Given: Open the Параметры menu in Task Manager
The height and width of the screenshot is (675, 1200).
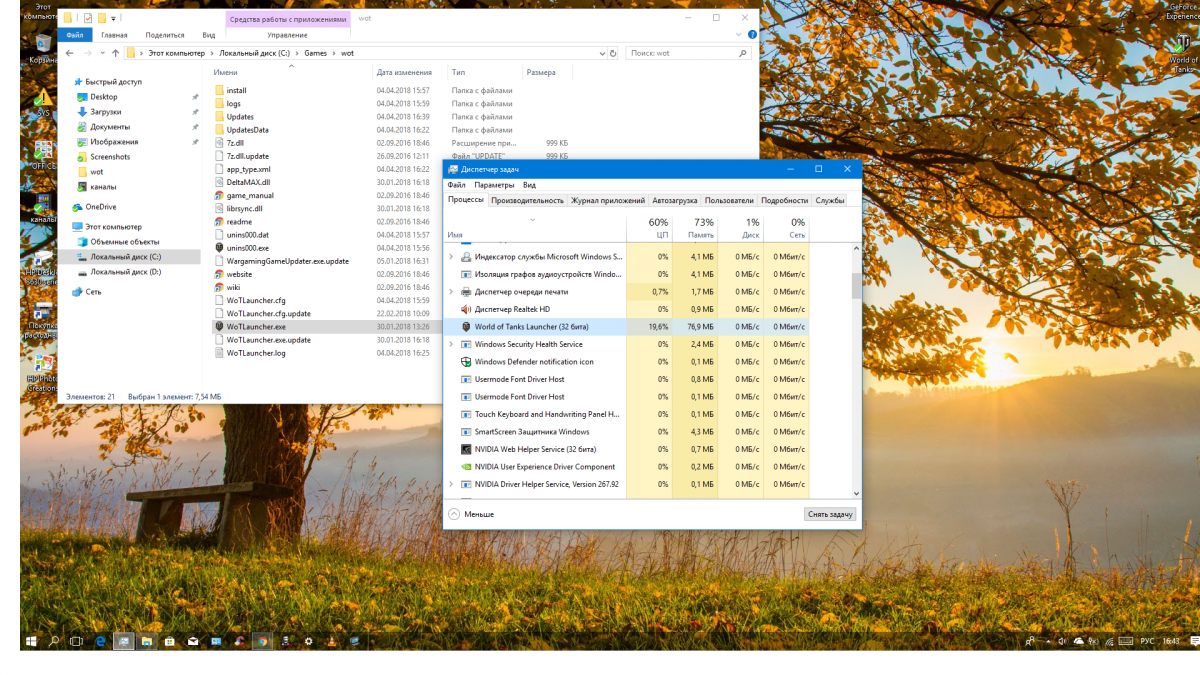Looking at the screenshot, I should point(494,185).
